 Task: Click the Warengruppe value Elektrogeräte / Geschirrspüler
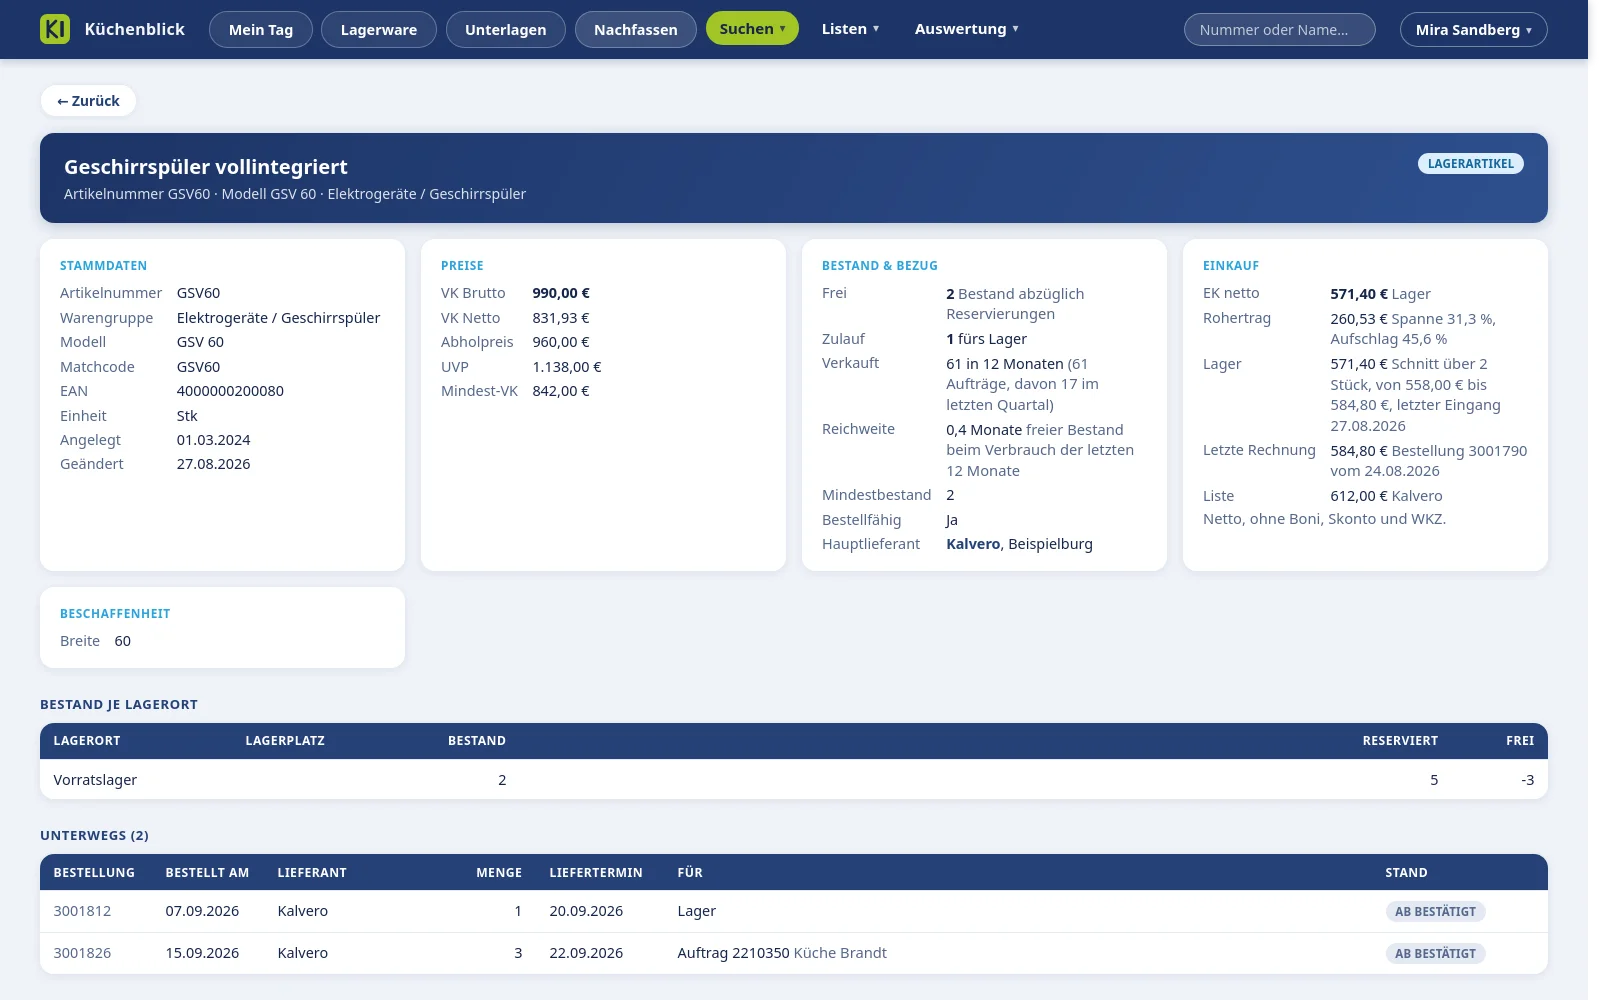278,318
